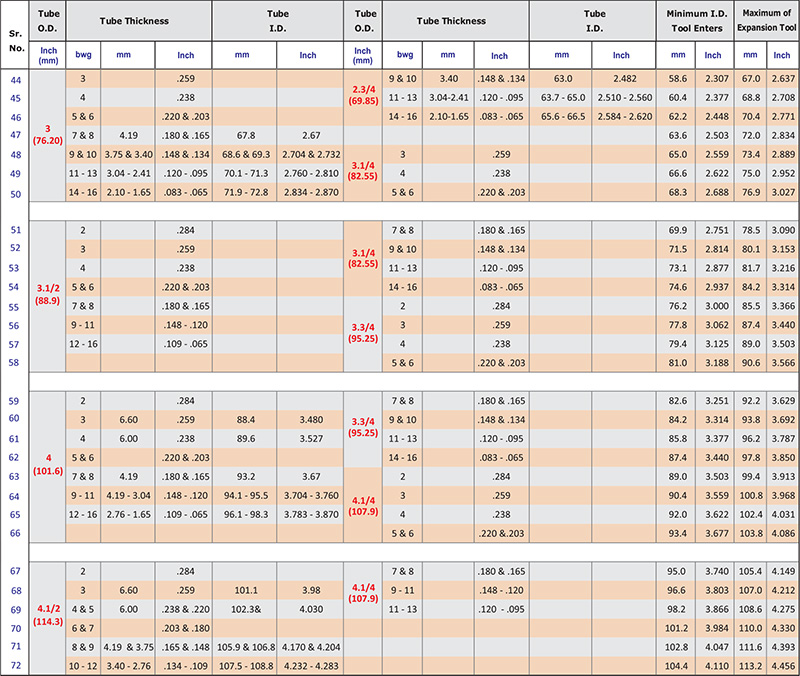This screenshot has width=800, height=676.
Task: Click tube I.D. value '3.527'
Action: (311, 439)
